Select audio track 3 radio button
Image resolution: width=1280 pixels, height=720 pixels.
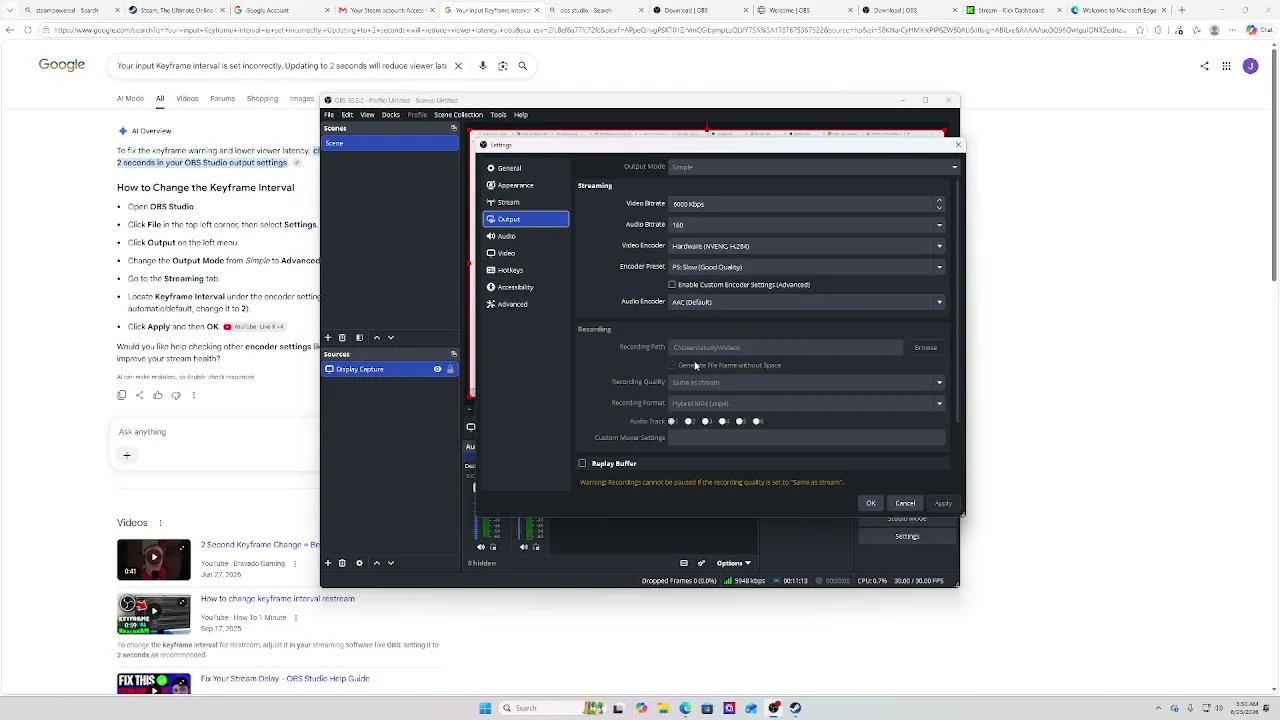click(x=706, y=422)
